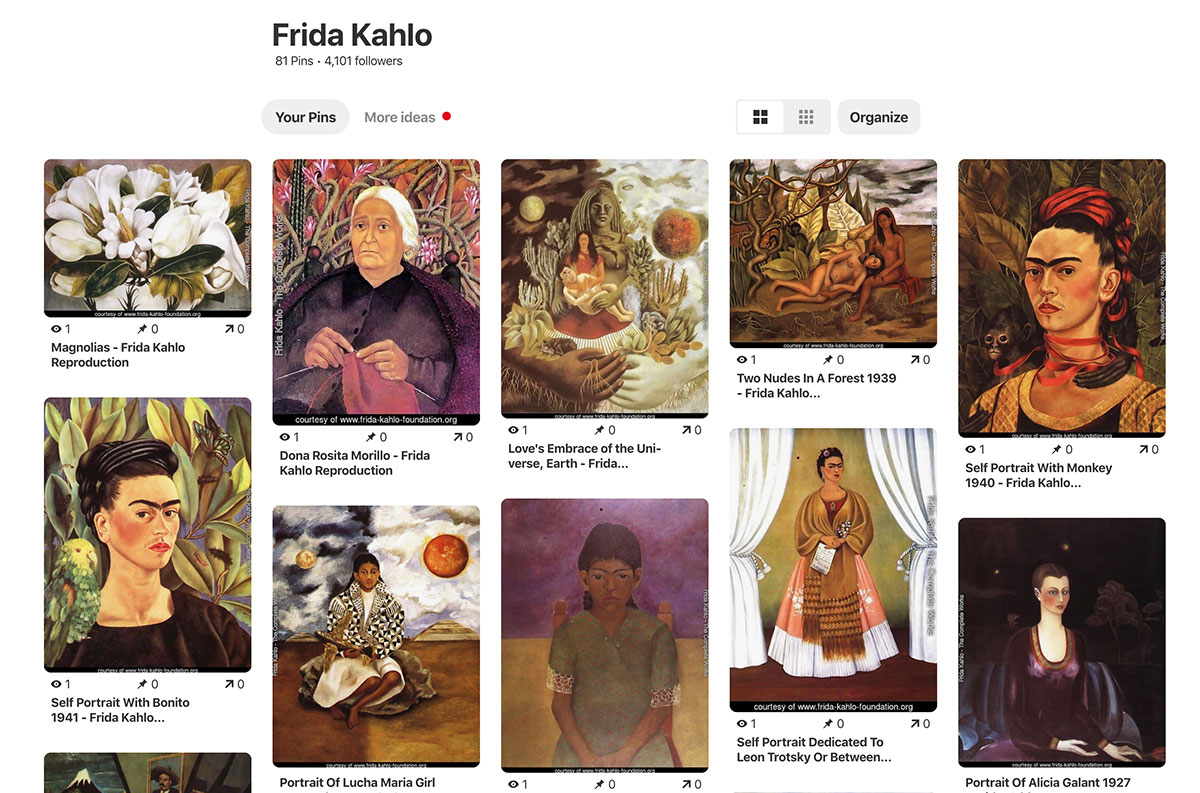Open the Self Portrait With Monkey painting
This screenshot has width=1200, height=793.
click(1062, 298)
